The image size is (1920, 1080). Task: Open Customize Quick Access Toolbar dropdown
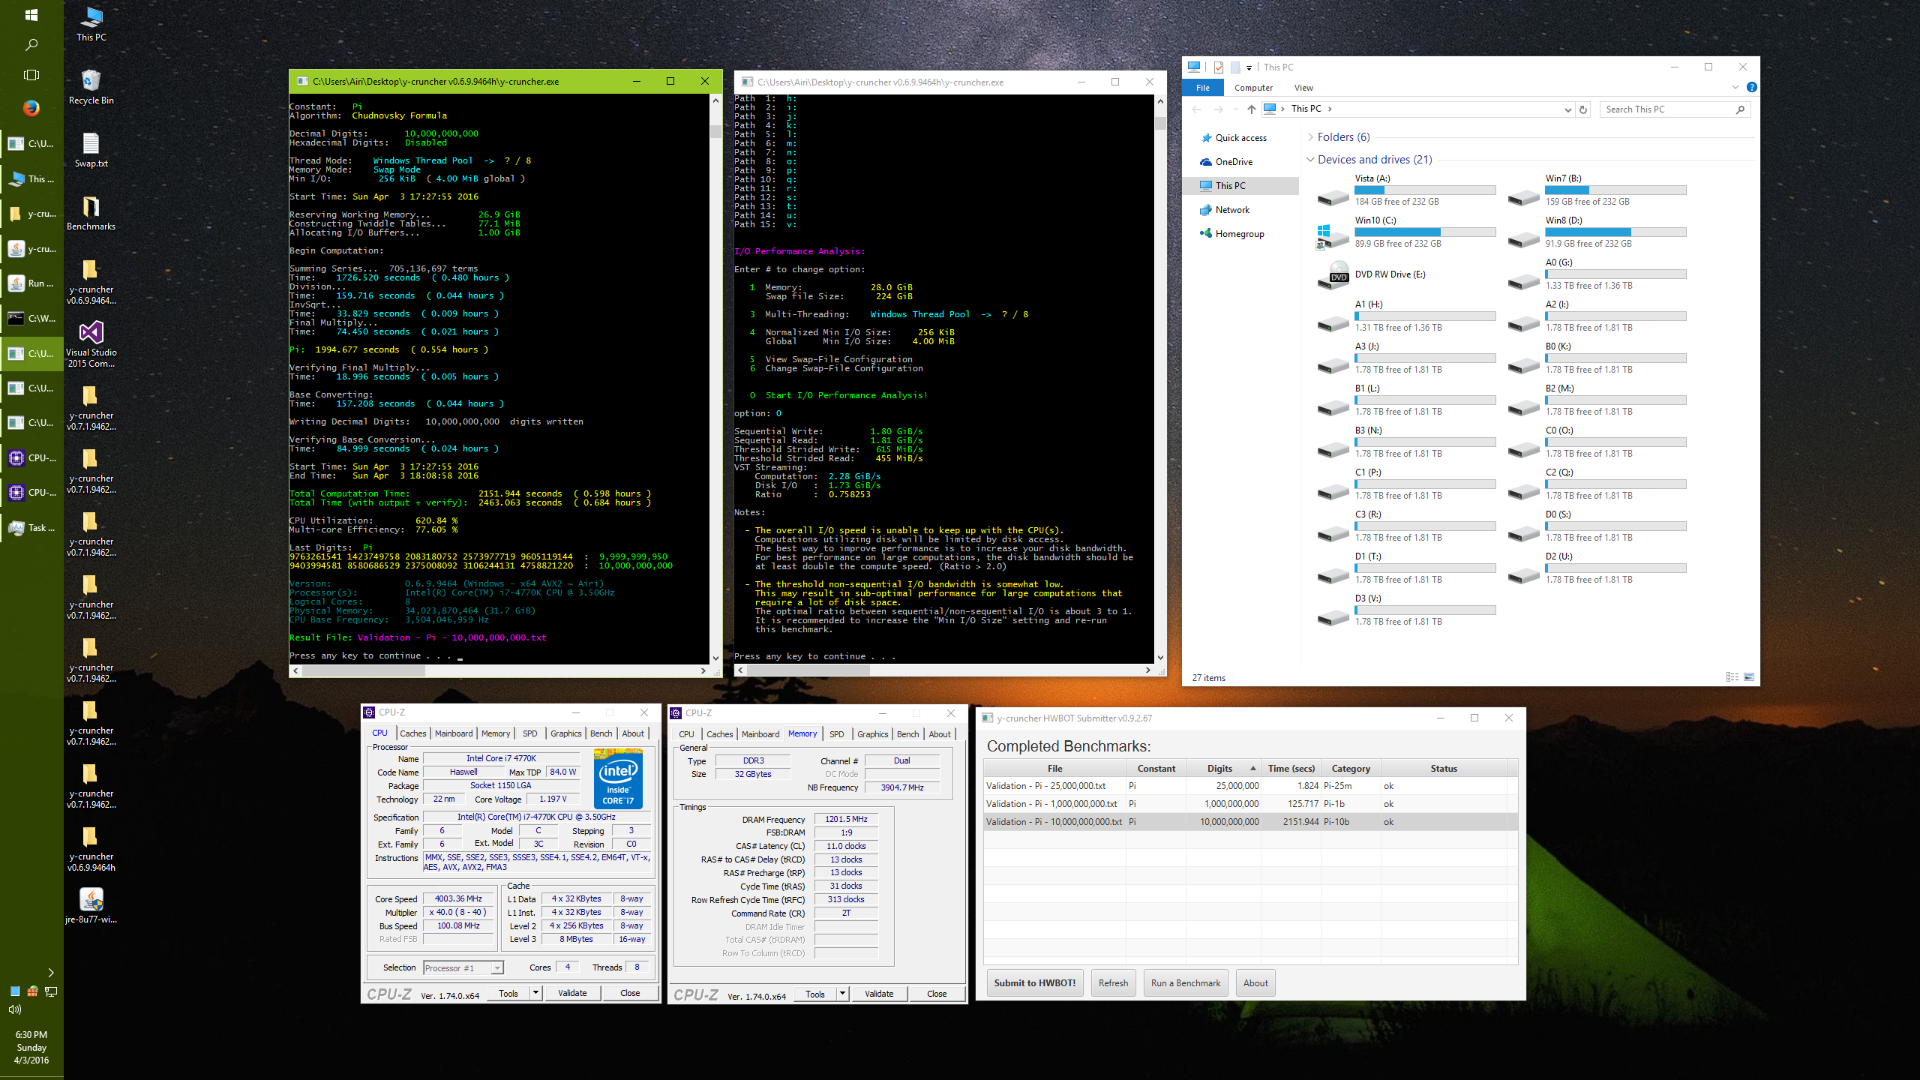coord(1249,68)
